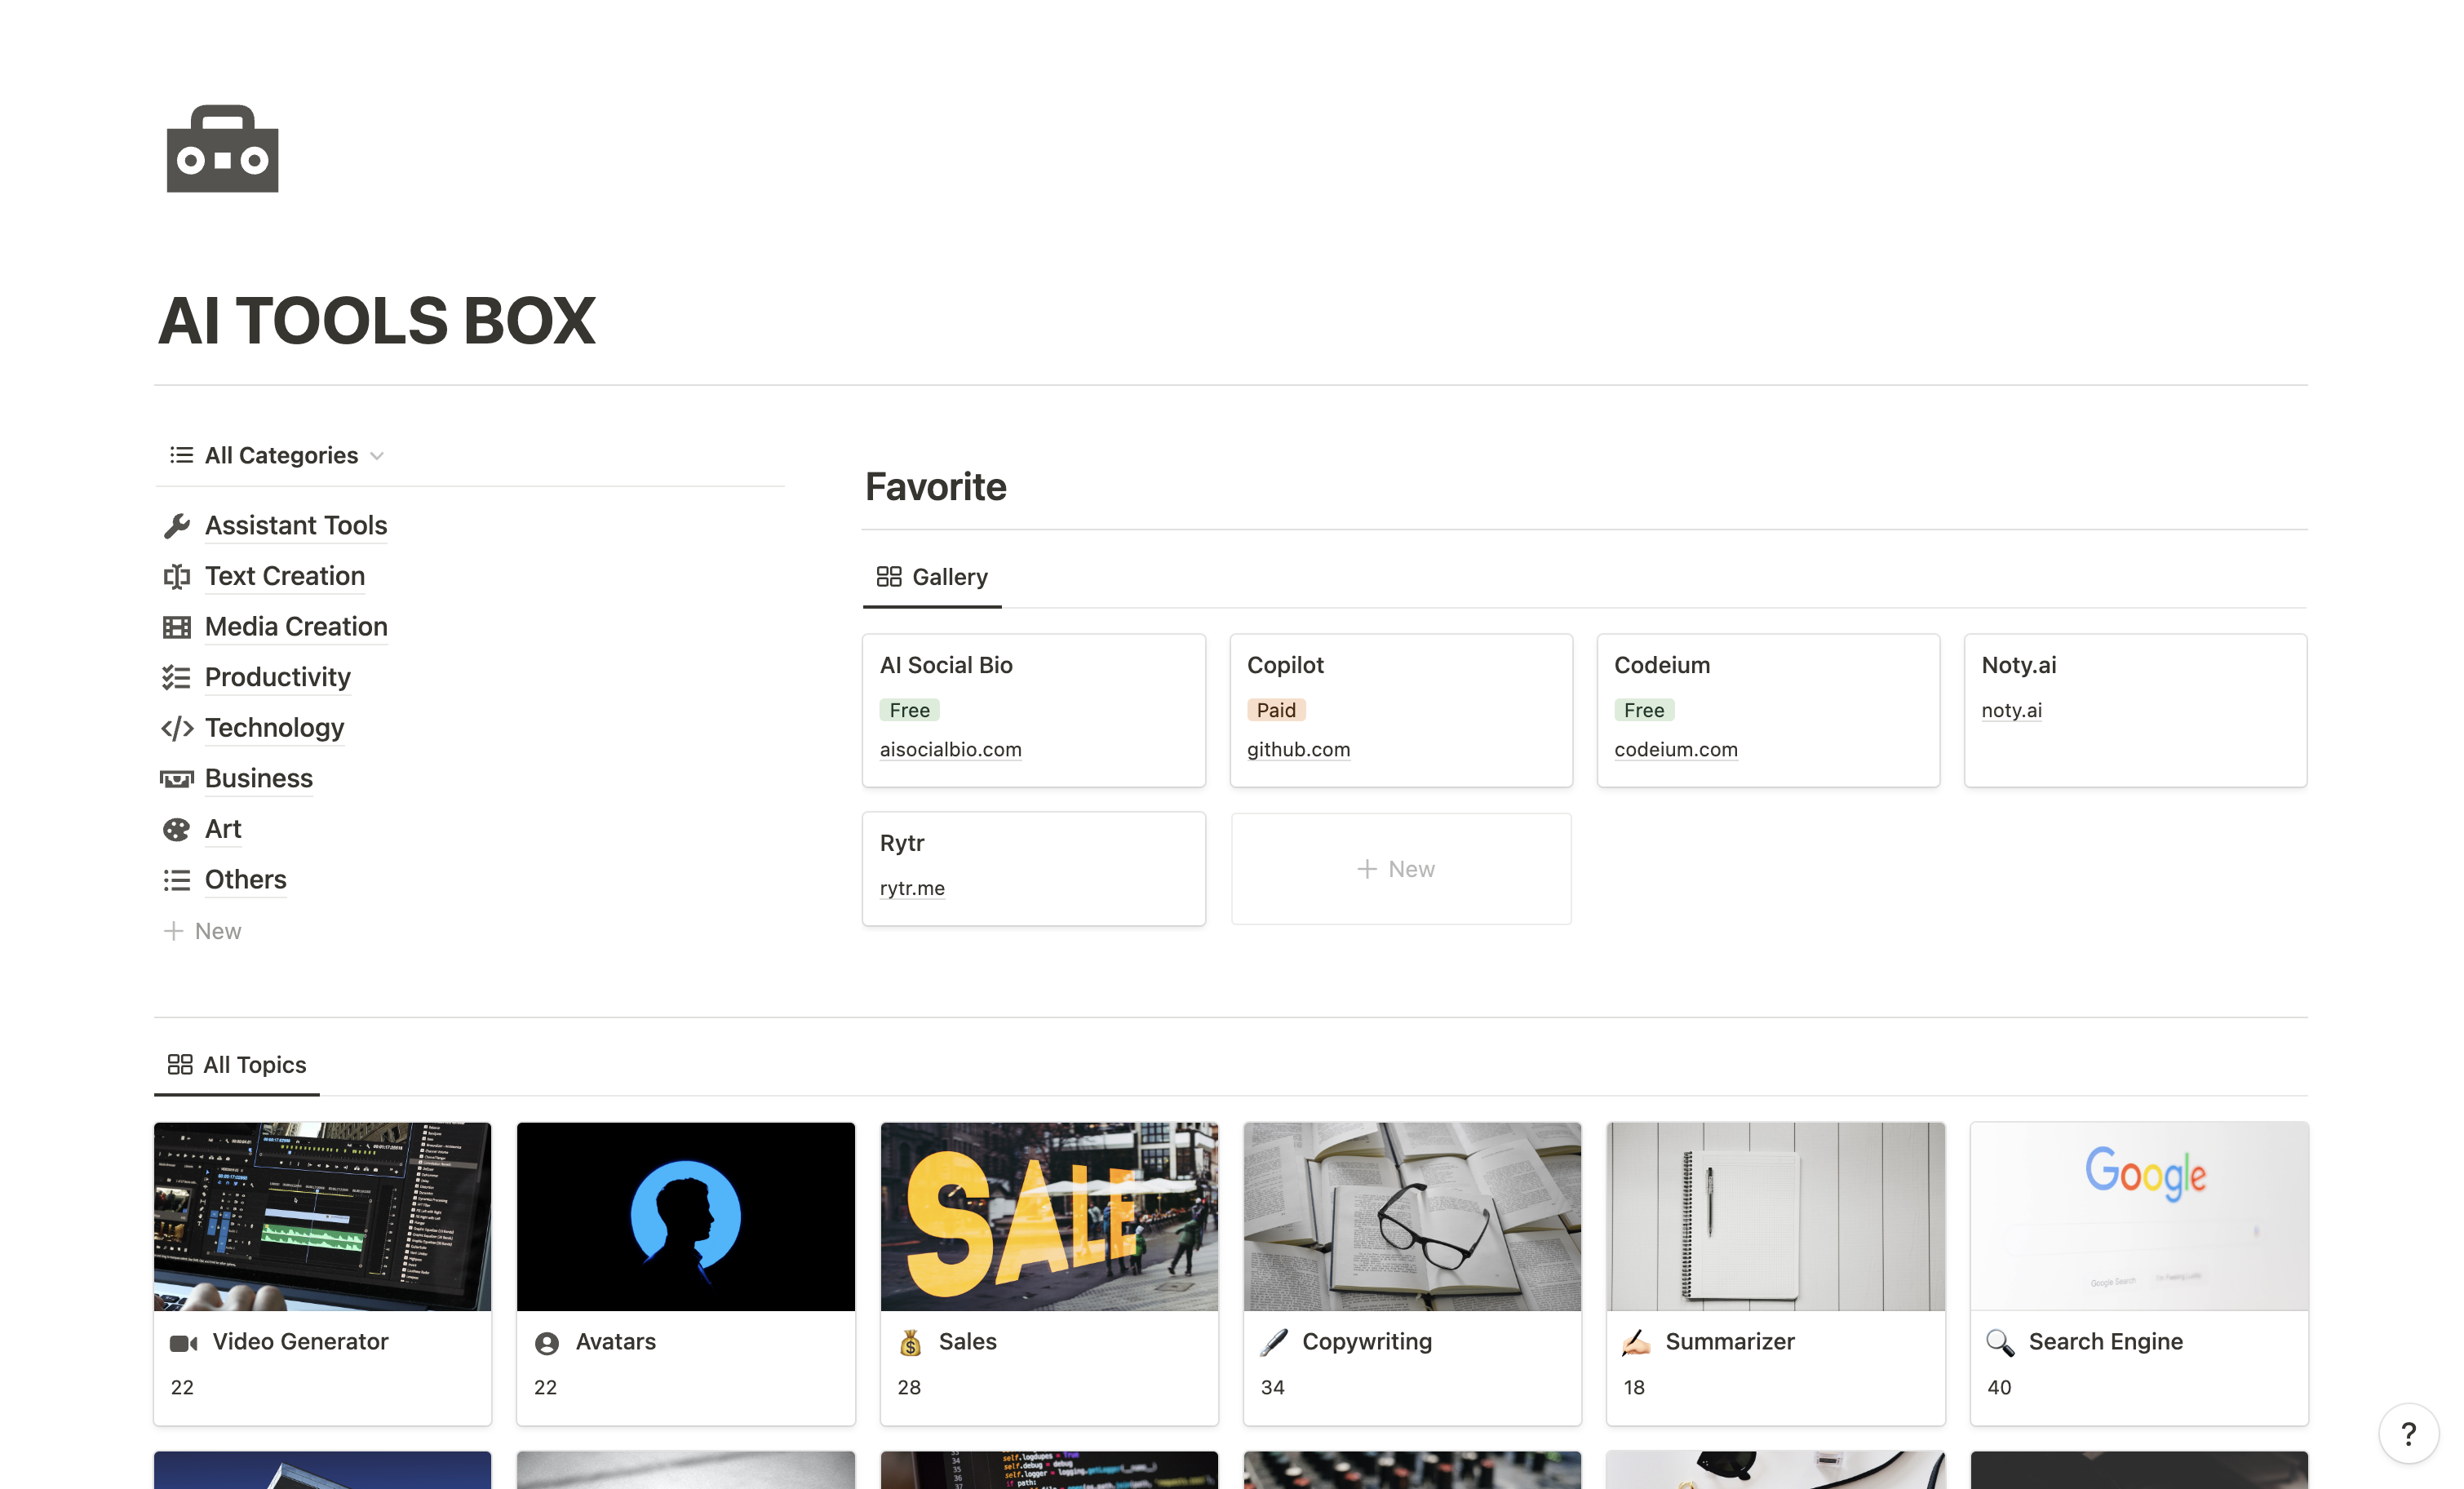Open the Sales topic cover thumbnail
Viewport: 2464px width, 1489px height.
(x=1049, y=1216)
